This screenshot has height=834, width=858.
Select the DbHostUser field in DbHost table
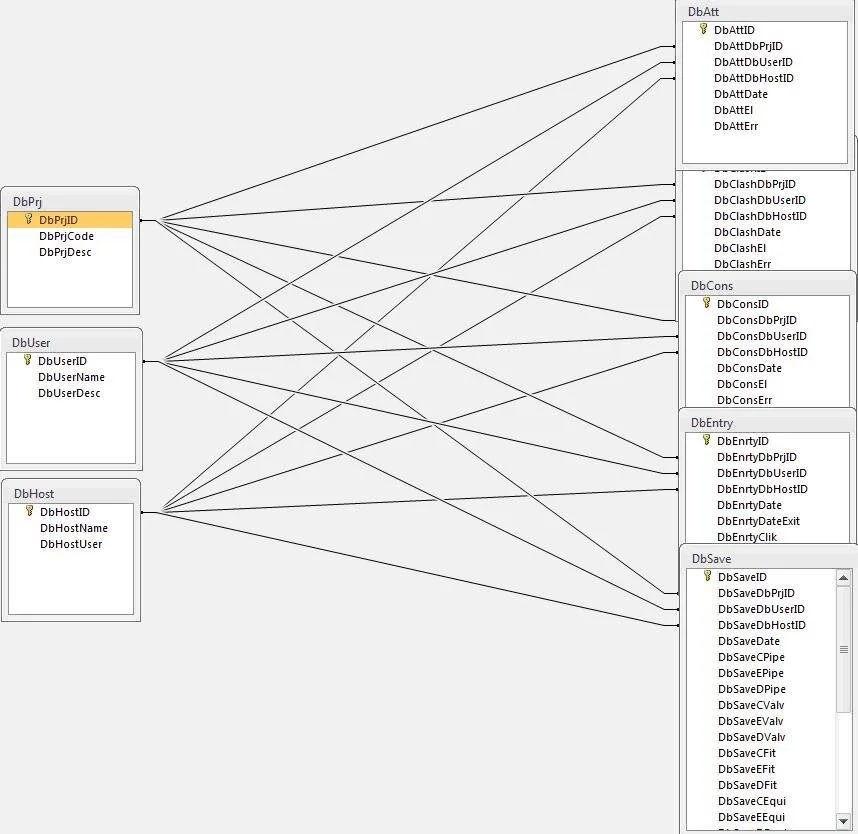(x=71, y=544)
